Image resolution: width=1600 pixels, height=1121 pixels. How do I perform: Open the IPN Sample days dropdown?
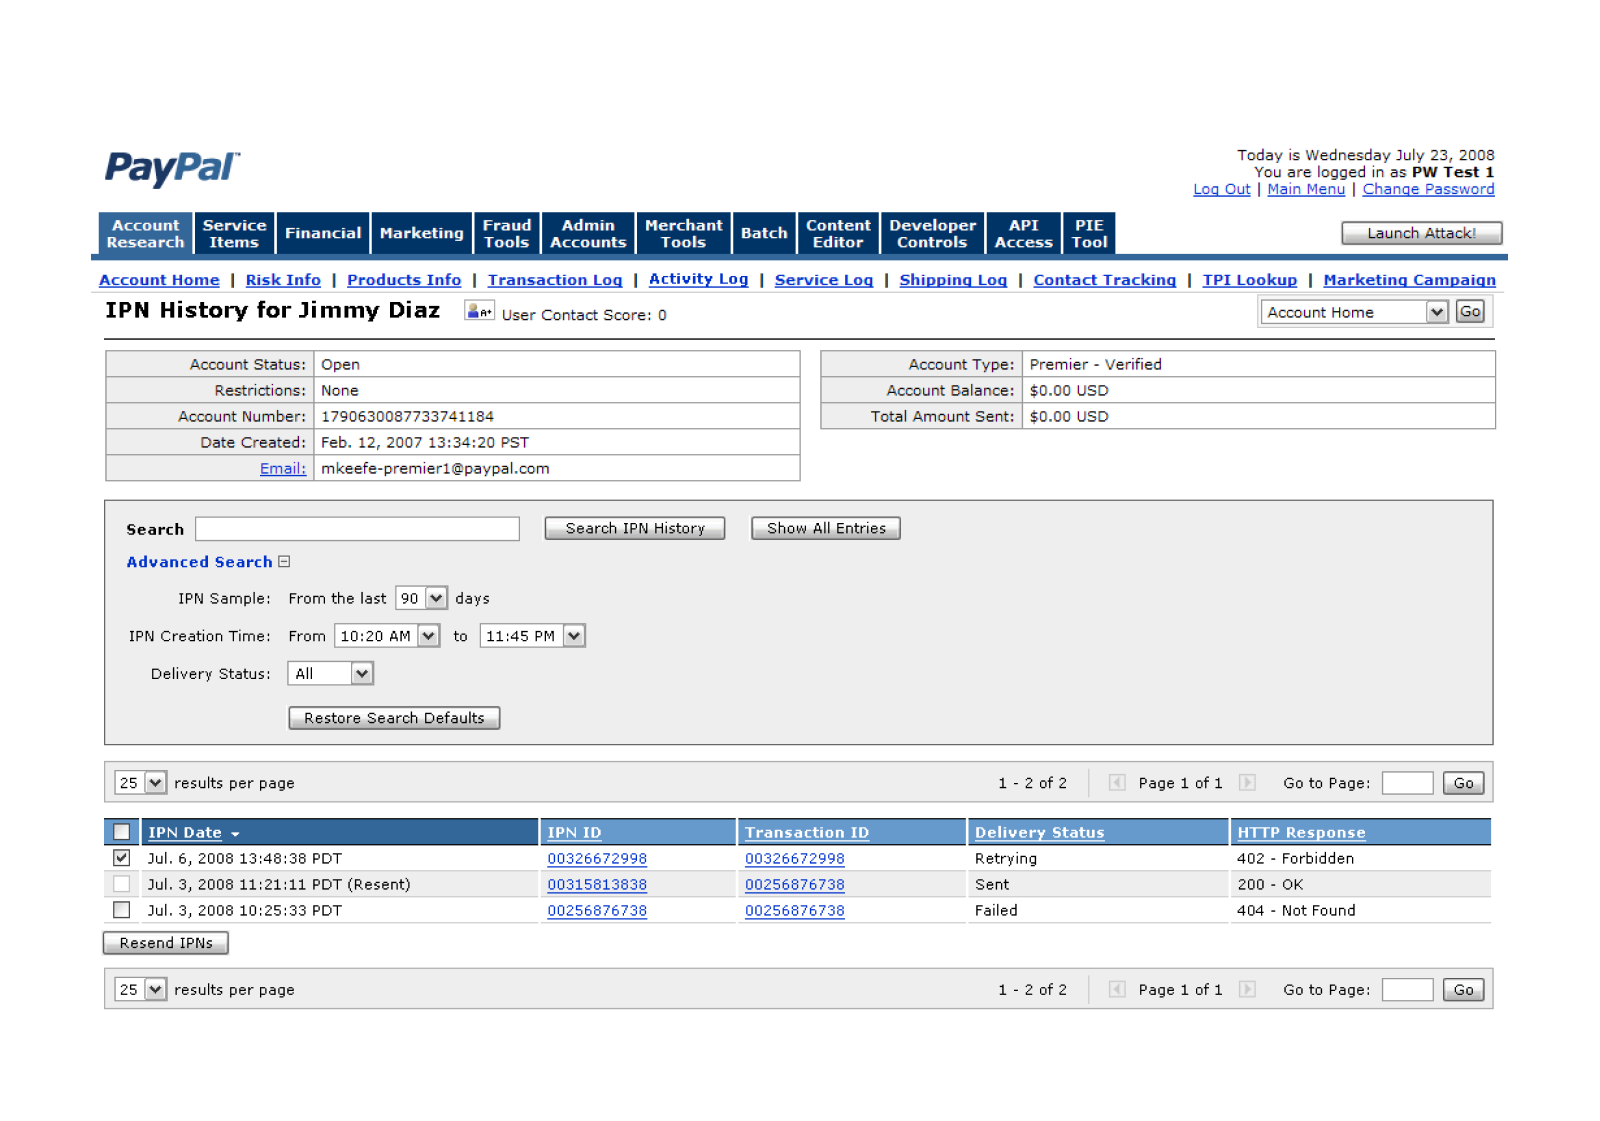coord(436,598)
